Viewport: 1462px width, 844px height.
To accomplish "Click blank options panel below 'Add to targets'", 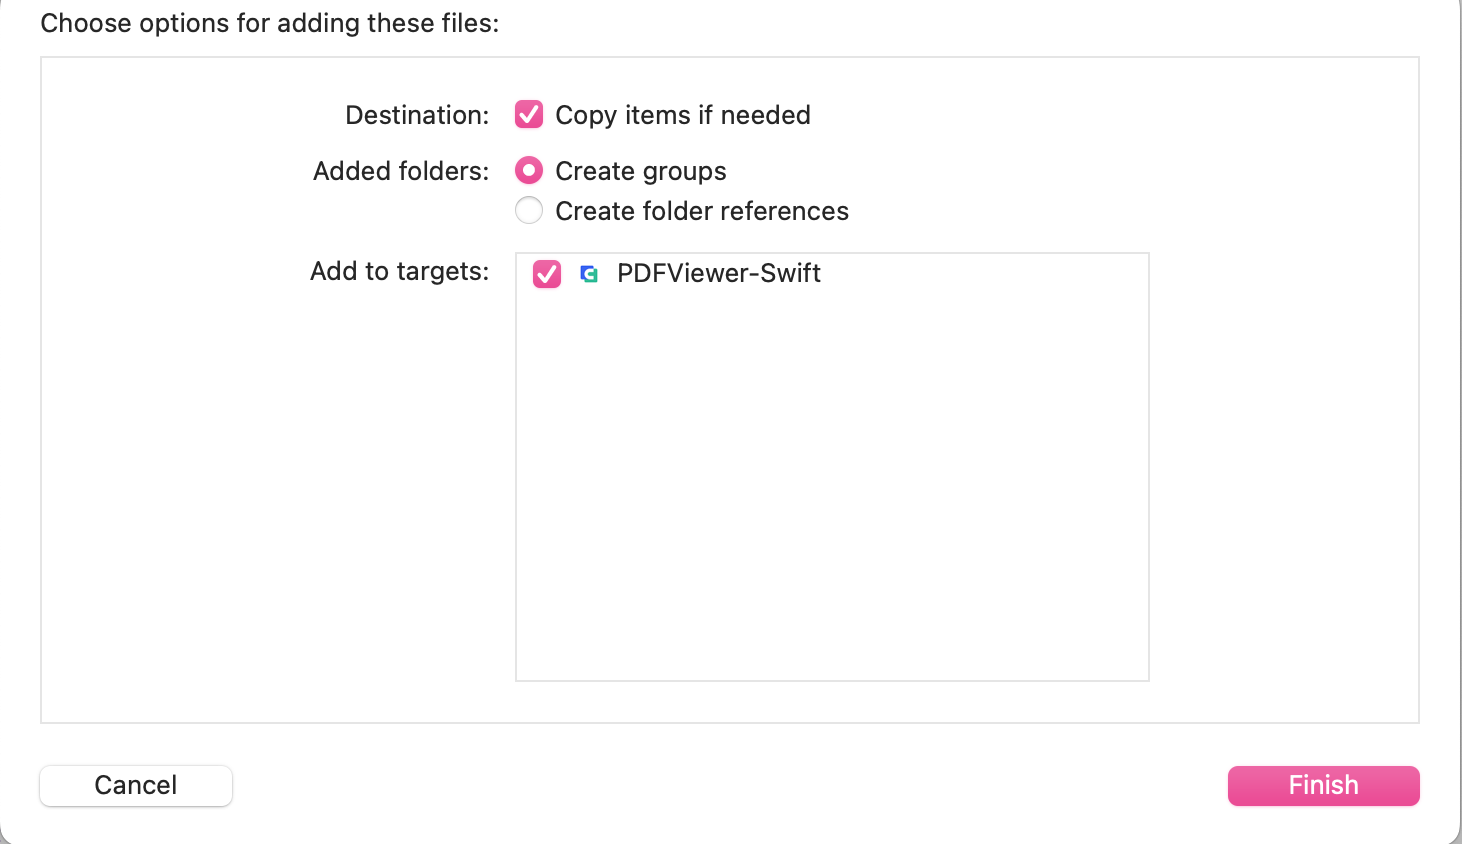I will pyautogui.click(x=278, y=500).
